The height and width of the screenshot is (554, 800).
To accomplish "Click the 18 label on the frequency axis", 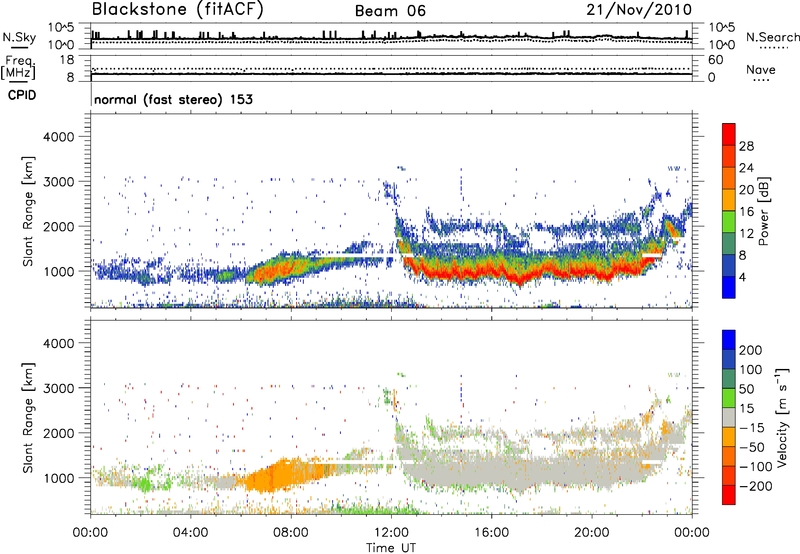I will tap(67, 60).
